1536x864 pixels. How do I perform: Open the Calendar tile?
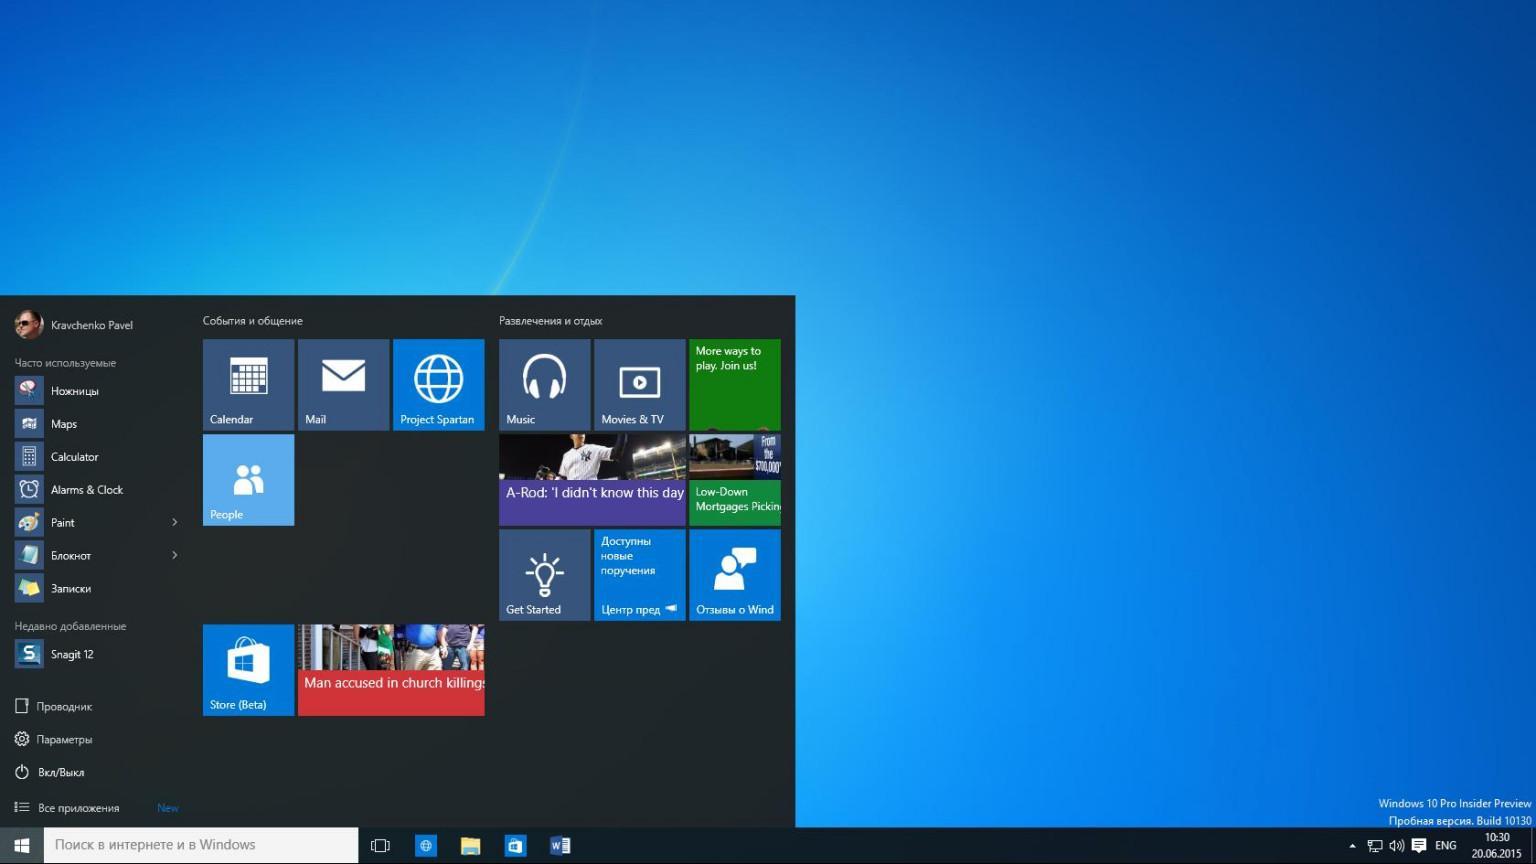tap(248, 385)
